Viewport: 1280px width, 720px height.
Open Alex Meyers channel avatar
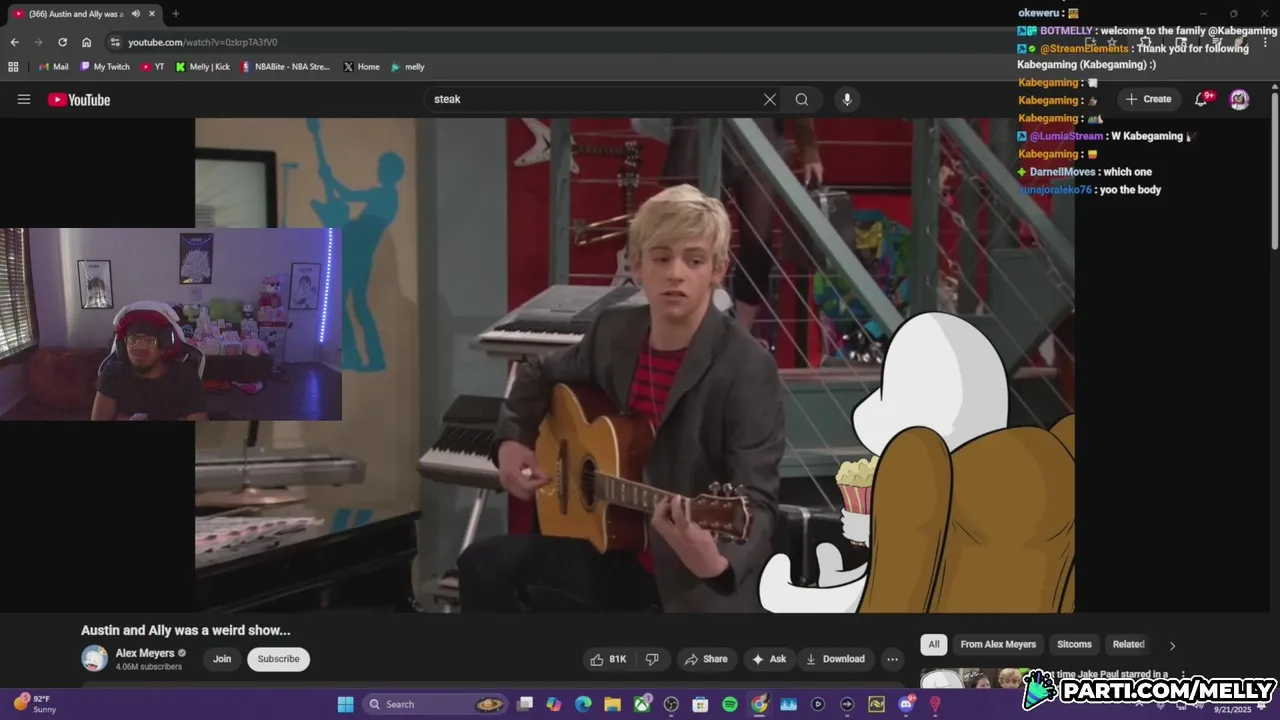tap(95, 658)
